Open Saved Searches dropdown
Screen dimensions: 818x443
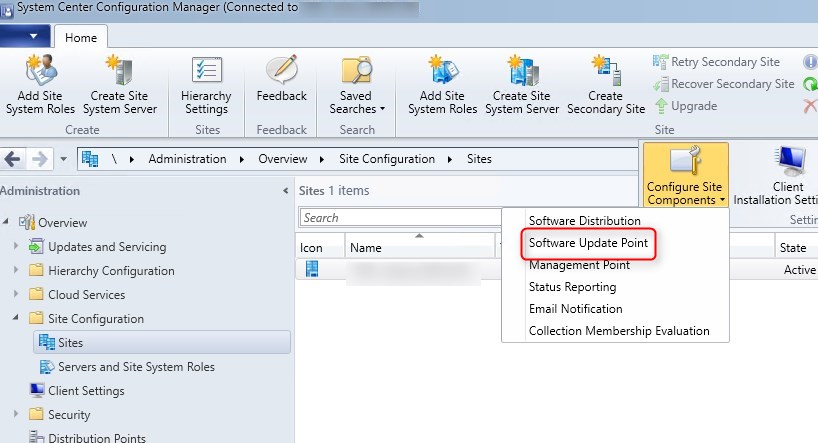pyautogui.click(x=356, y=85)
